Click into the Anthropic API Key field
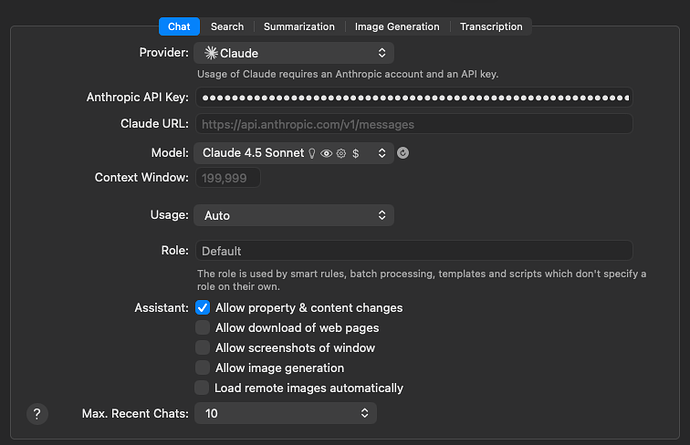 click(414, 98)
